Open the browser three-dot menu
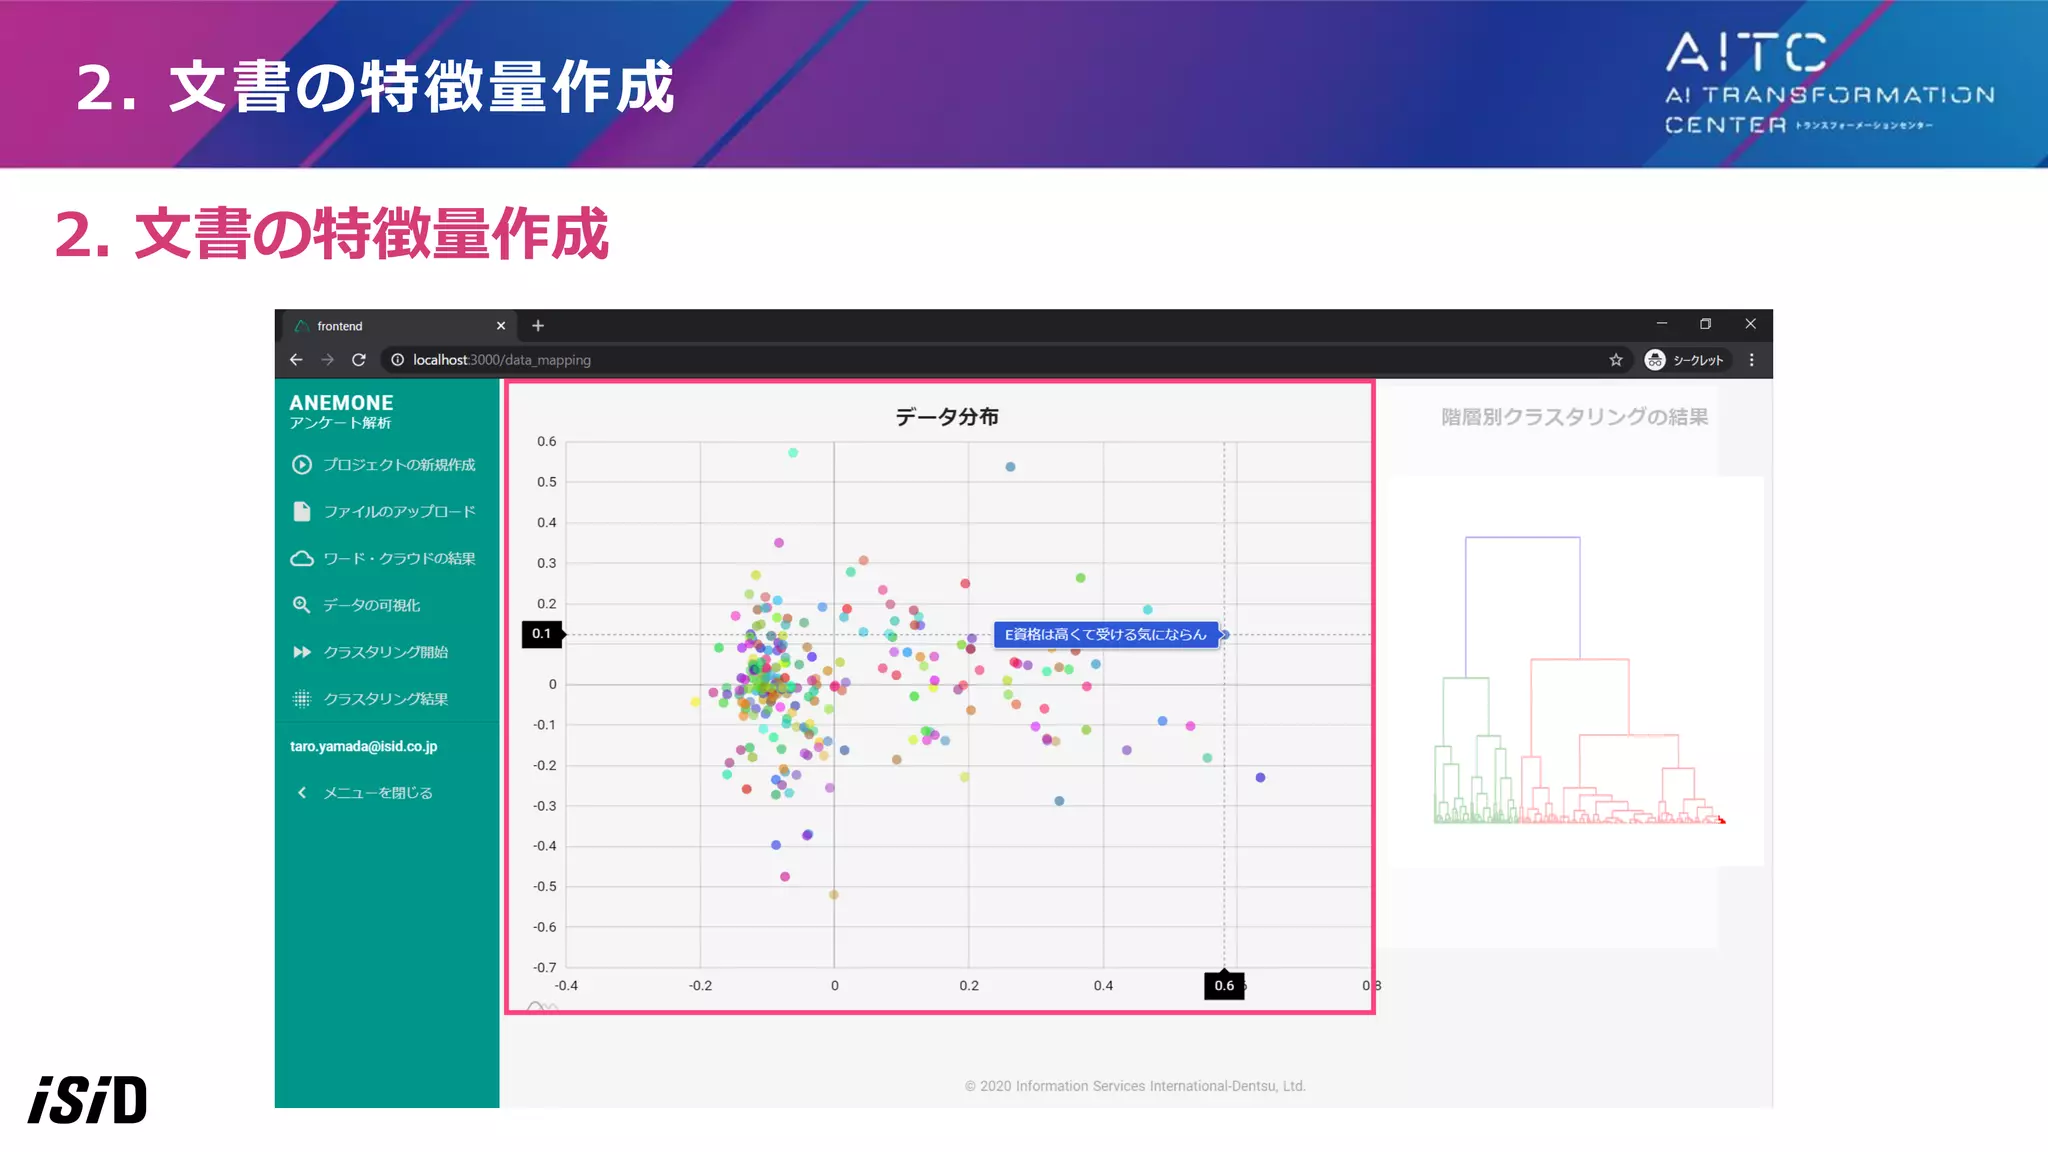The height and width of the screenshot is (1152, 2048). (x=1752, y=360)
